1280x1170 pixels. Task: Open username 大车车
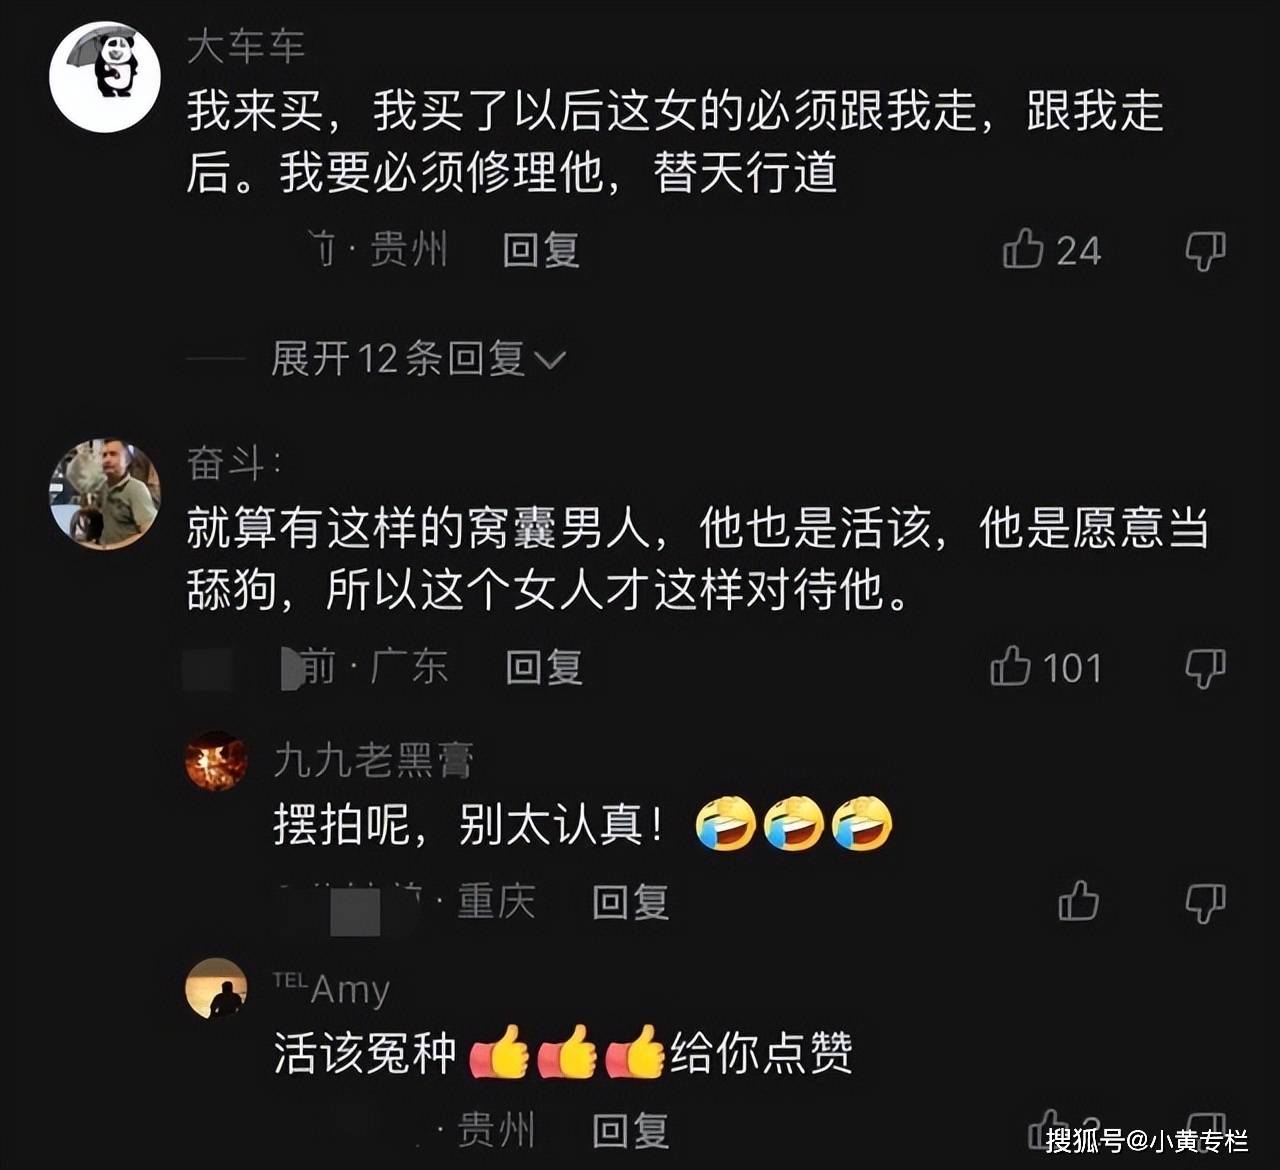(x=246, y=47)
